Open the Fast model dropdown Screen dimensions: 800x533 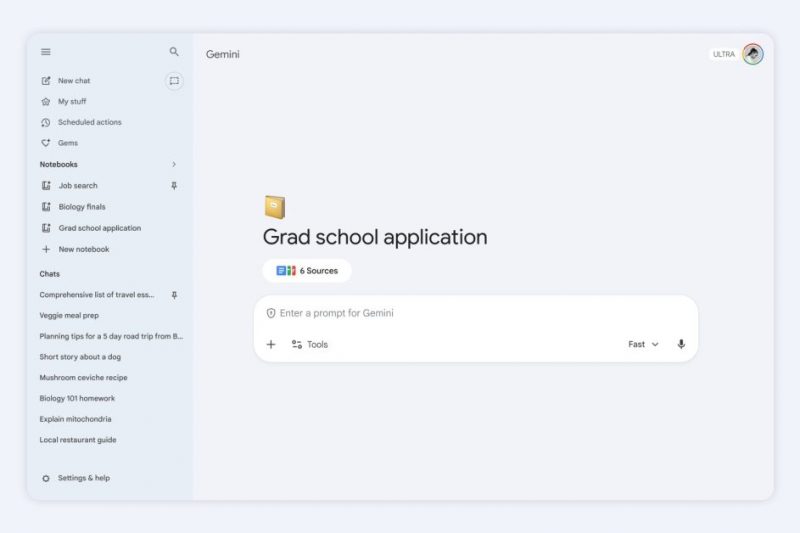tap(643, 344)
